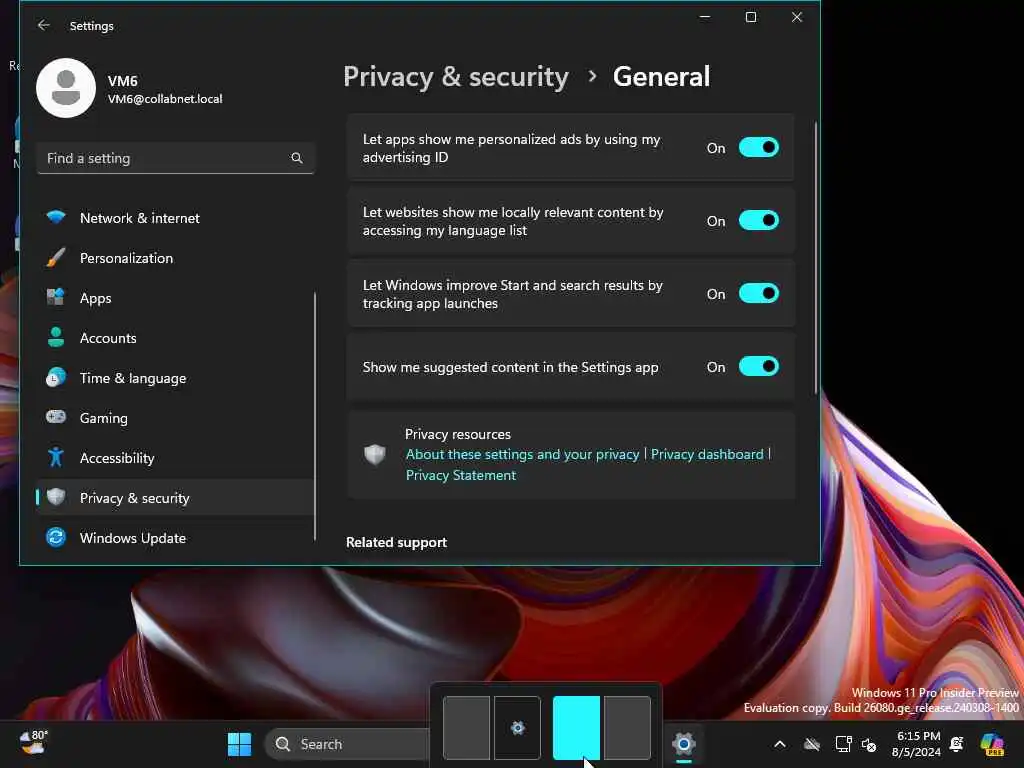Click the Apps sidebar icon

pyautogui.click(x=56, y=298)
